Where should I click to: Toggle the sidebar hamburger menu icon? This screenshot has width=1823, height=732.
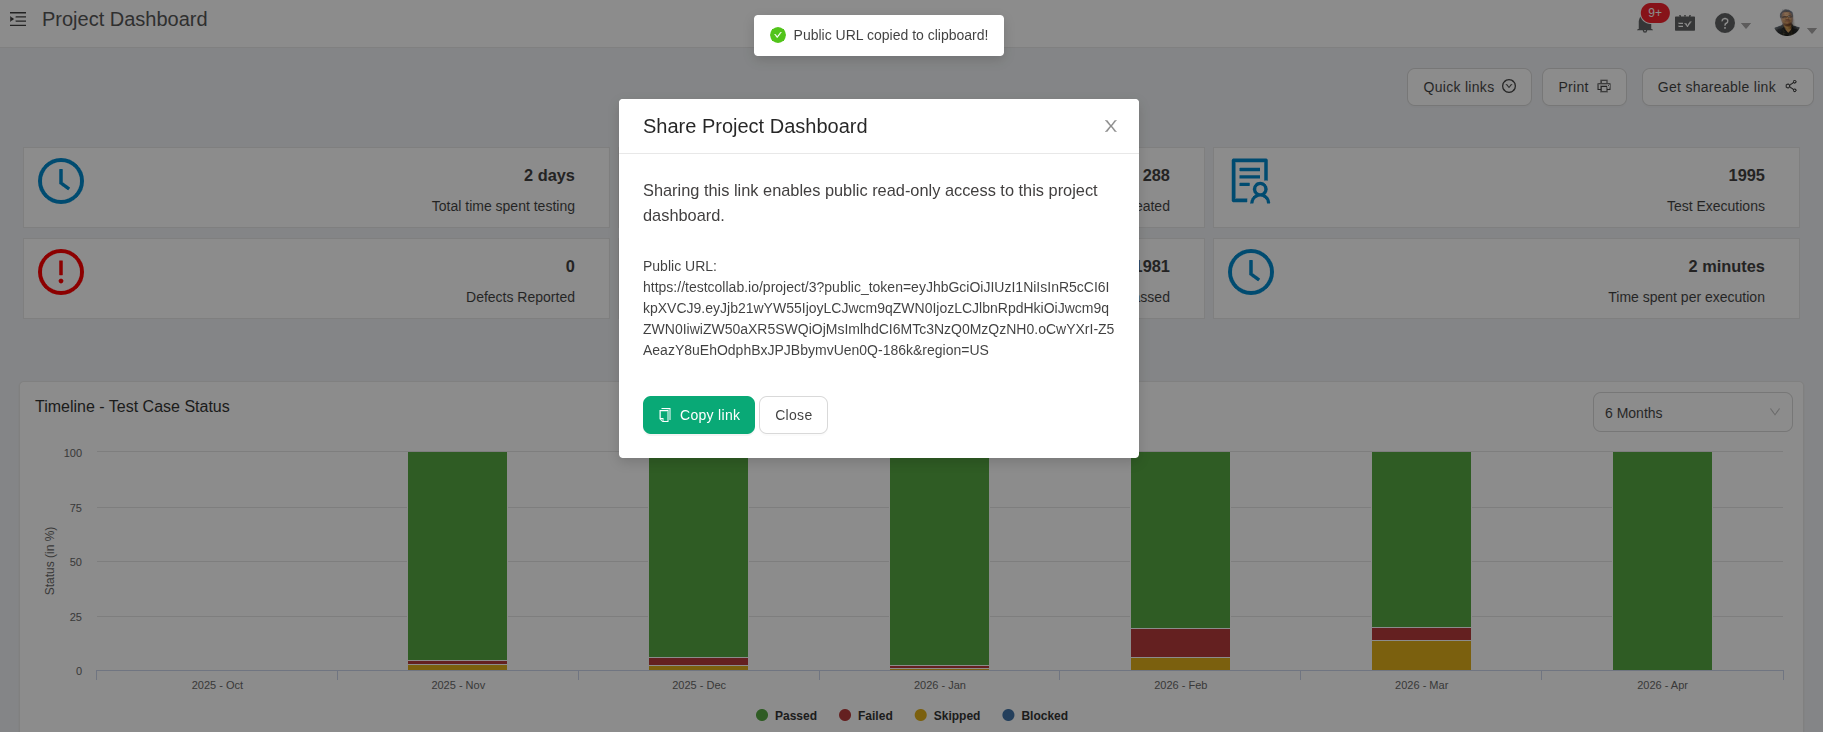pos(18,19)
